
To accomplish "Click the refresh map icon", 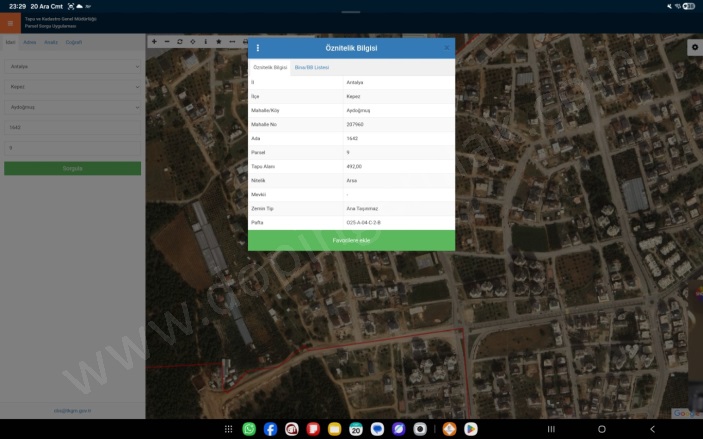I will [x=180, y=42].
